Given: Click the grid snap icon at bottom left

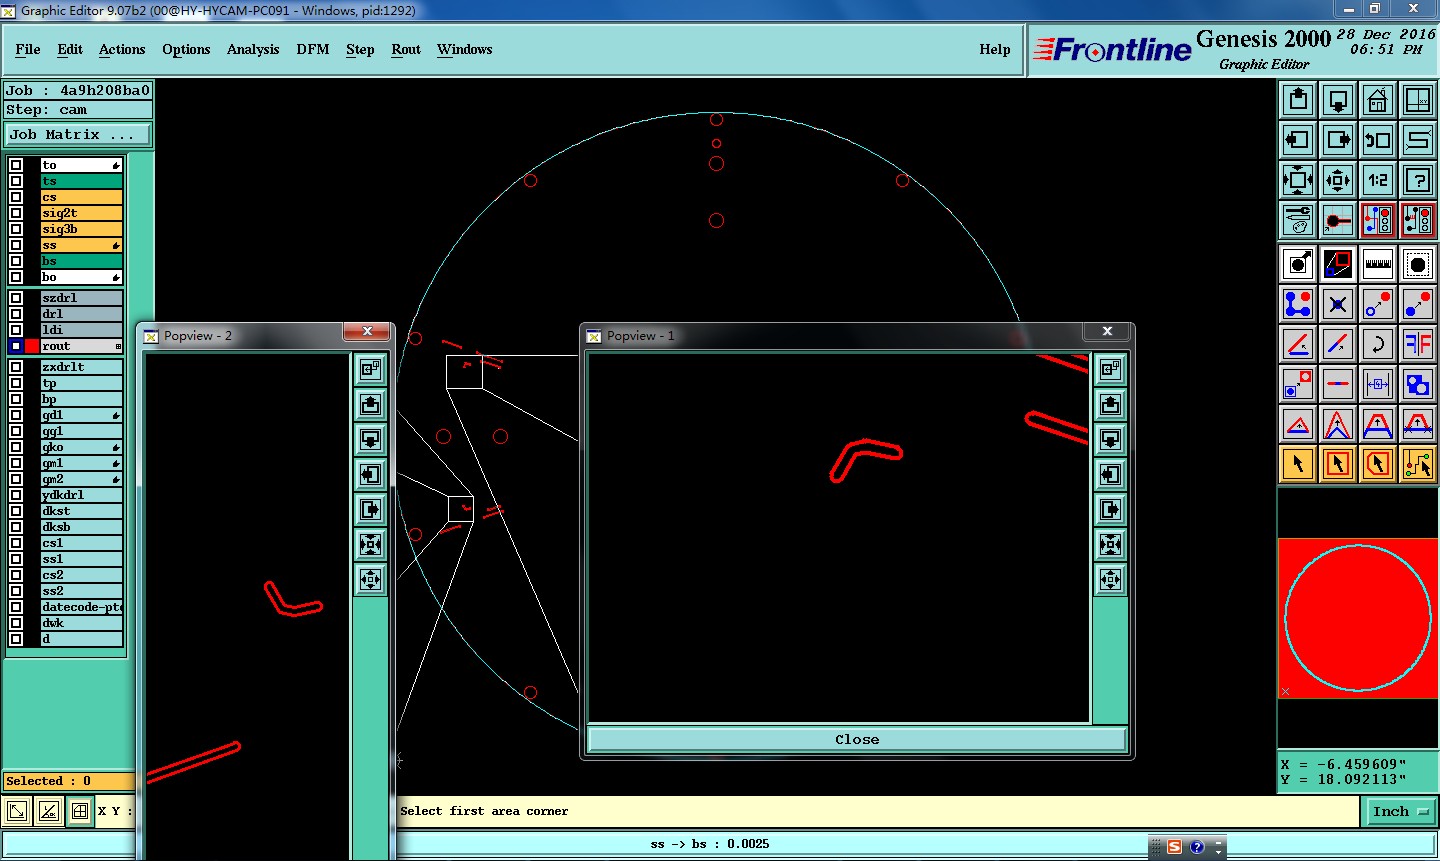Looking at the screenshot, I should pyautogui.click(x=80, y=811).
